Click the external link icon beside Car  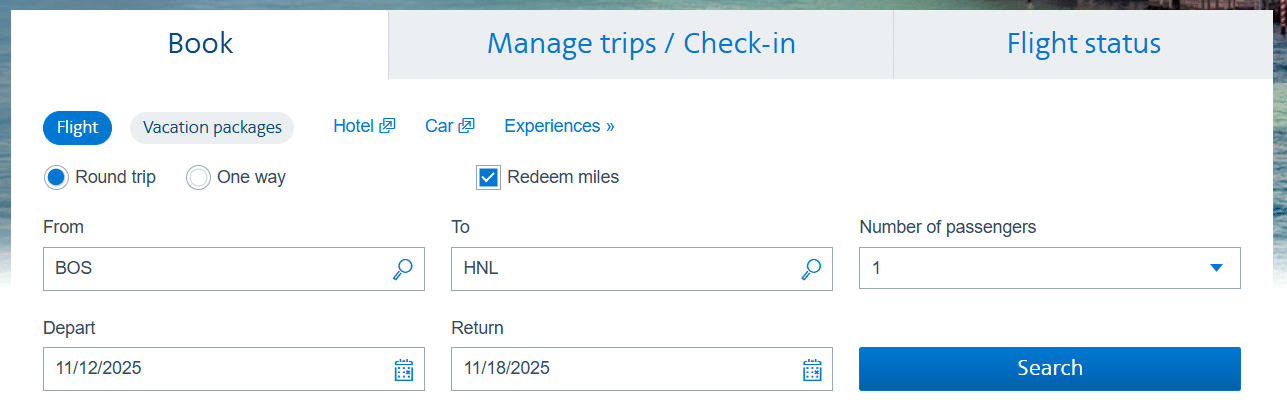(466, 126)
